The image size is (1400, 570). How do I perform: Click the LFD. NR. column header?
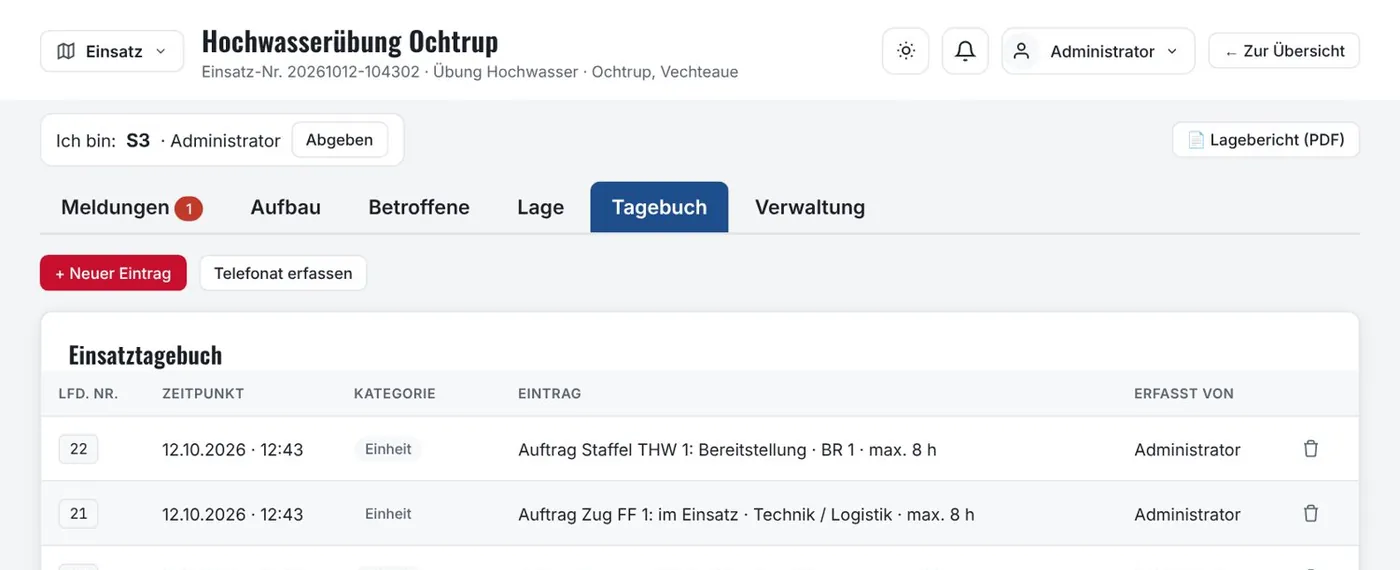88,394
